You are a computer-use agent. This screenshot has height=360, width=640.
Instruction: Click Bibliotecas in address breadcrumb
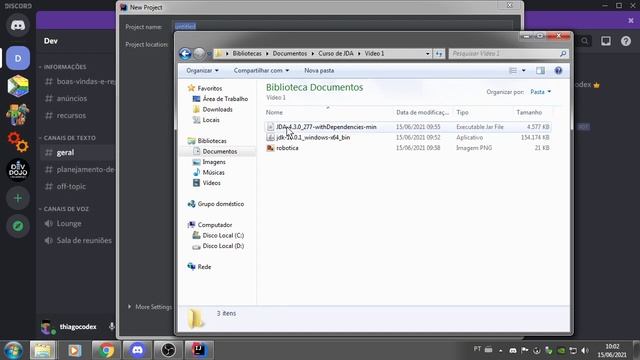pyautogui.click(x=247, y=53)
